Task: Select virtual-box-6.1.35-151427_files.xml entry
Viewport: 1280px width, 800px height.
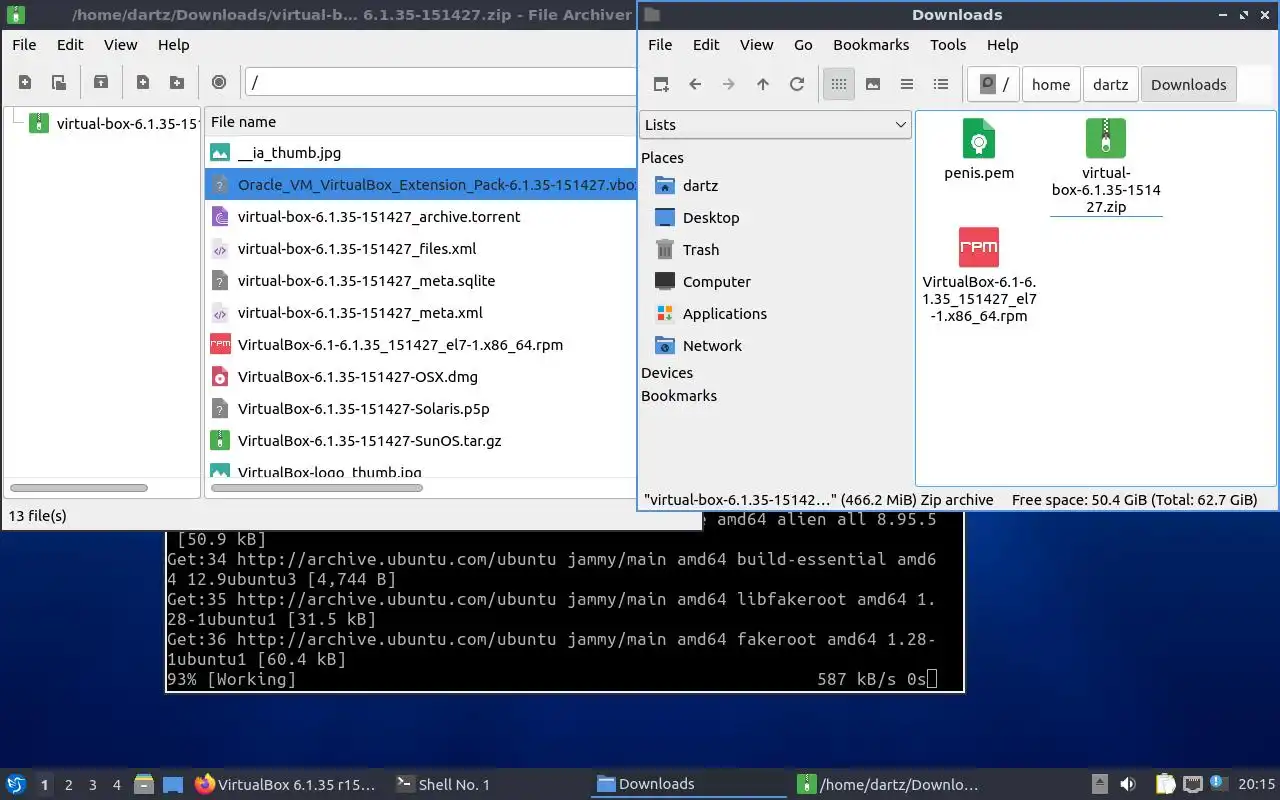Action: coord(421,249)
